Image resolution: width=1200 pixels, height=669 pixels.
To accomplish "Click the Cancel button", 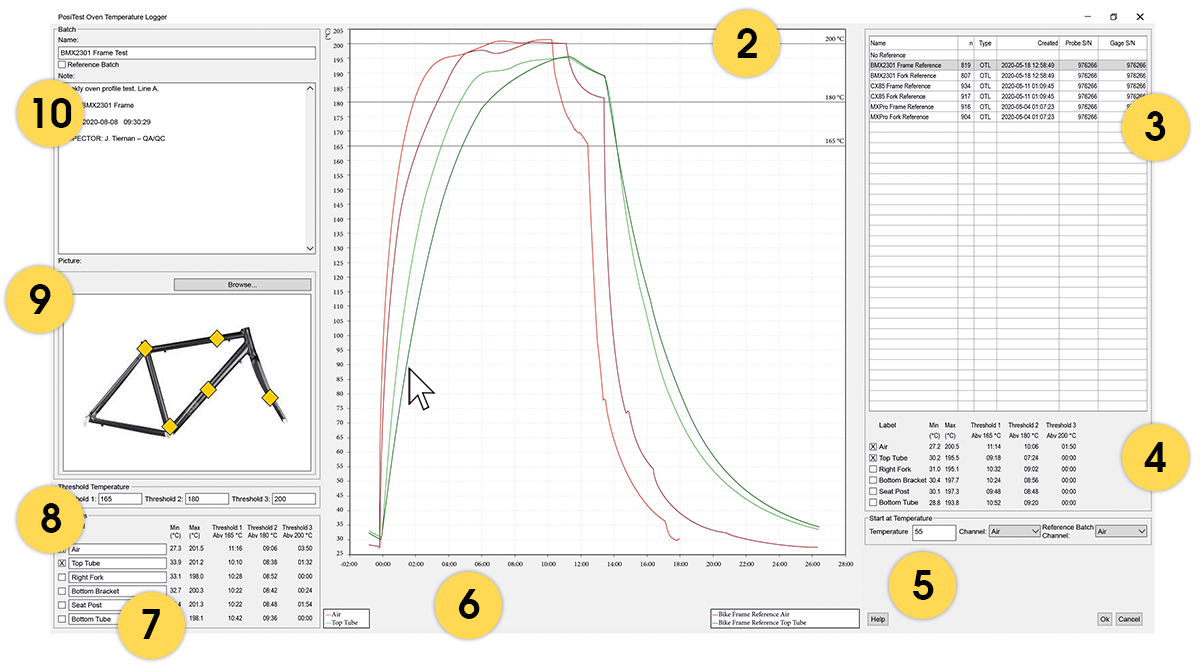I will click(x=1128, y=619).
